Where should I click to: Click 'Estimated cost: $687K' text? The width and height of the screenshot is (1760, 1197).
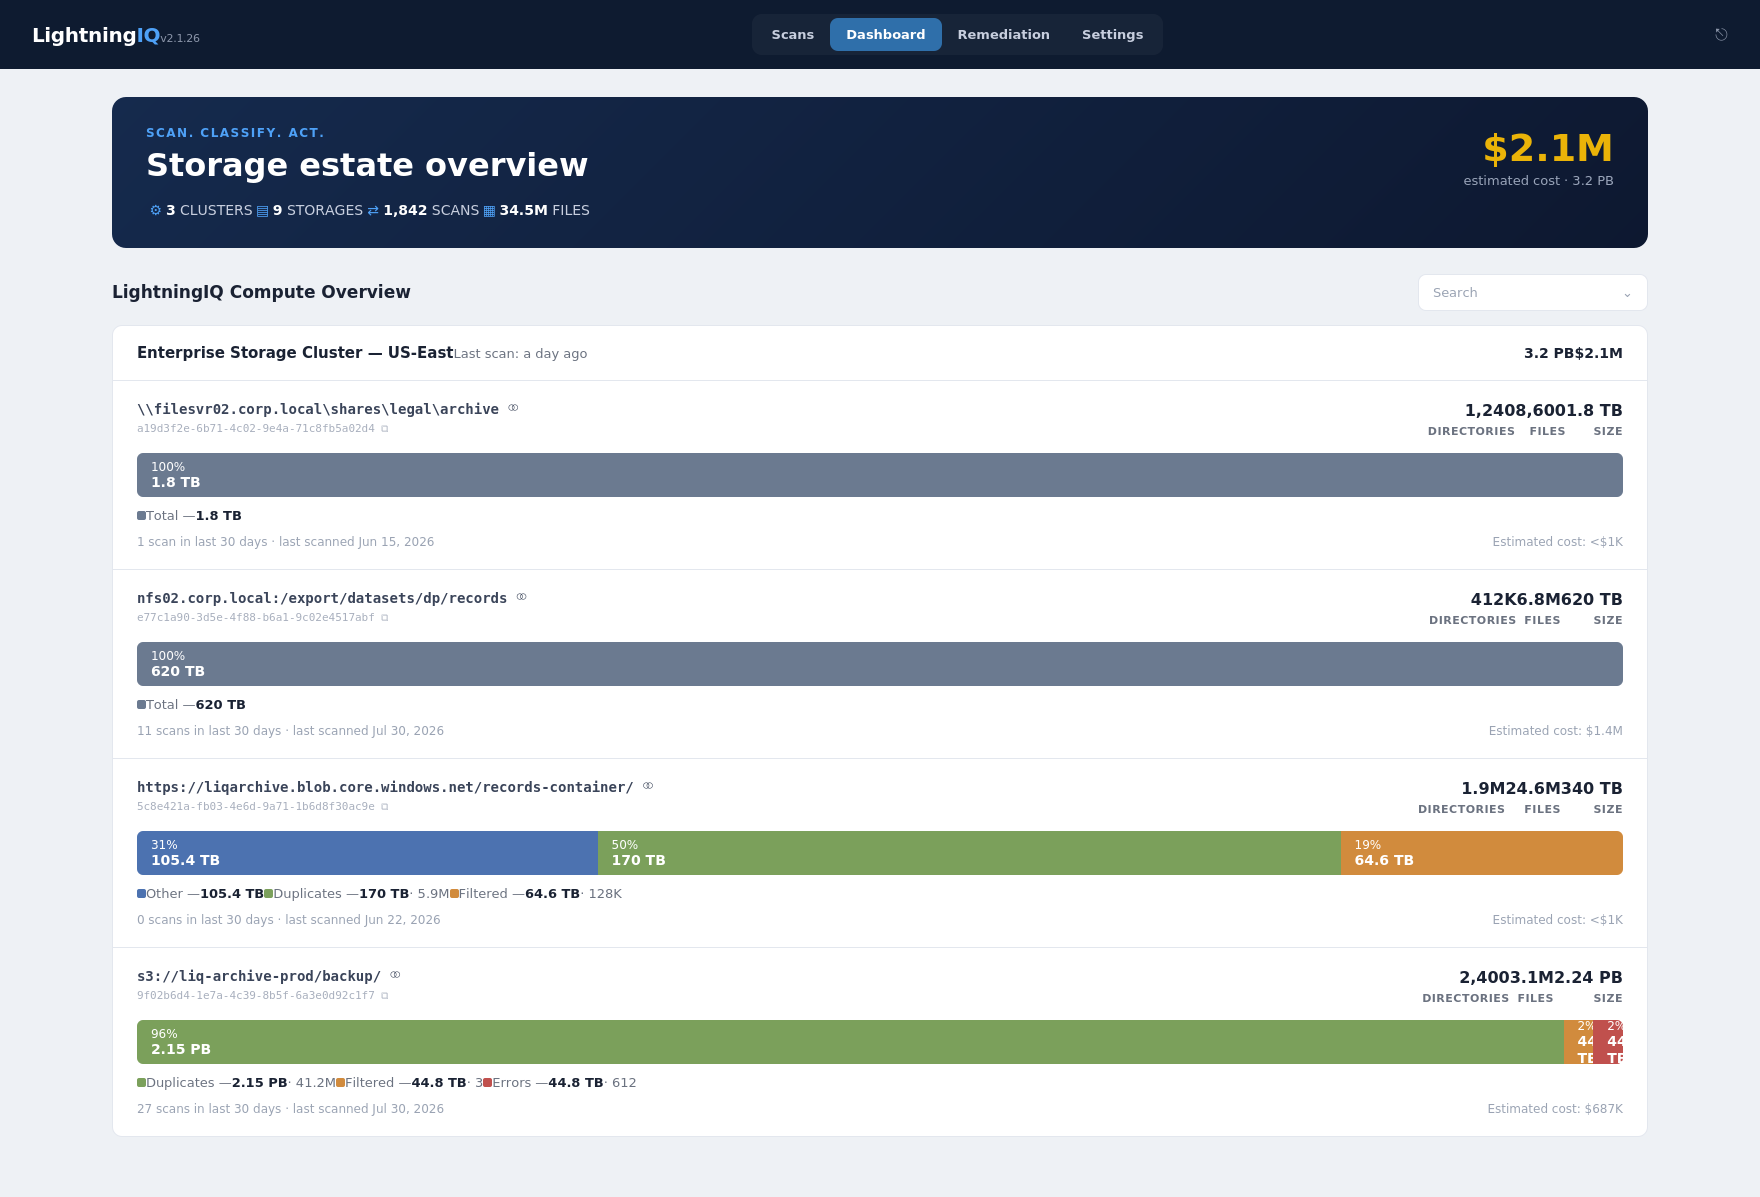pos(1555,1109)
